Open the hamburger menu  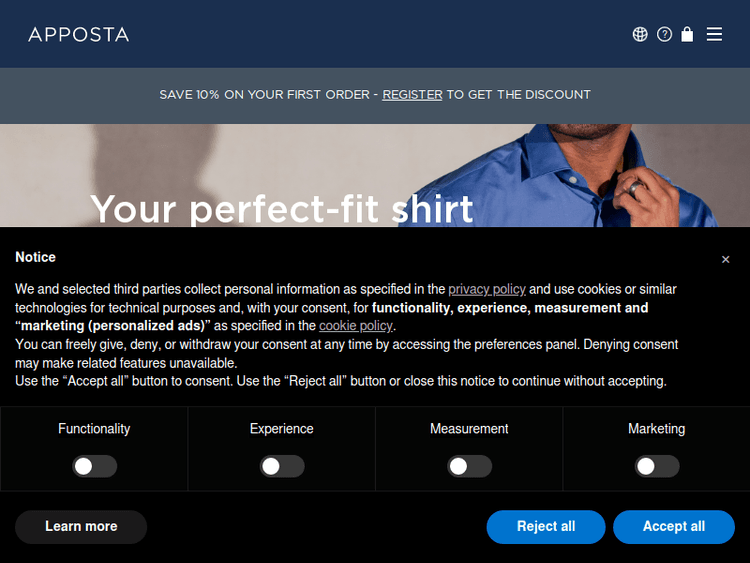[714, 34]
